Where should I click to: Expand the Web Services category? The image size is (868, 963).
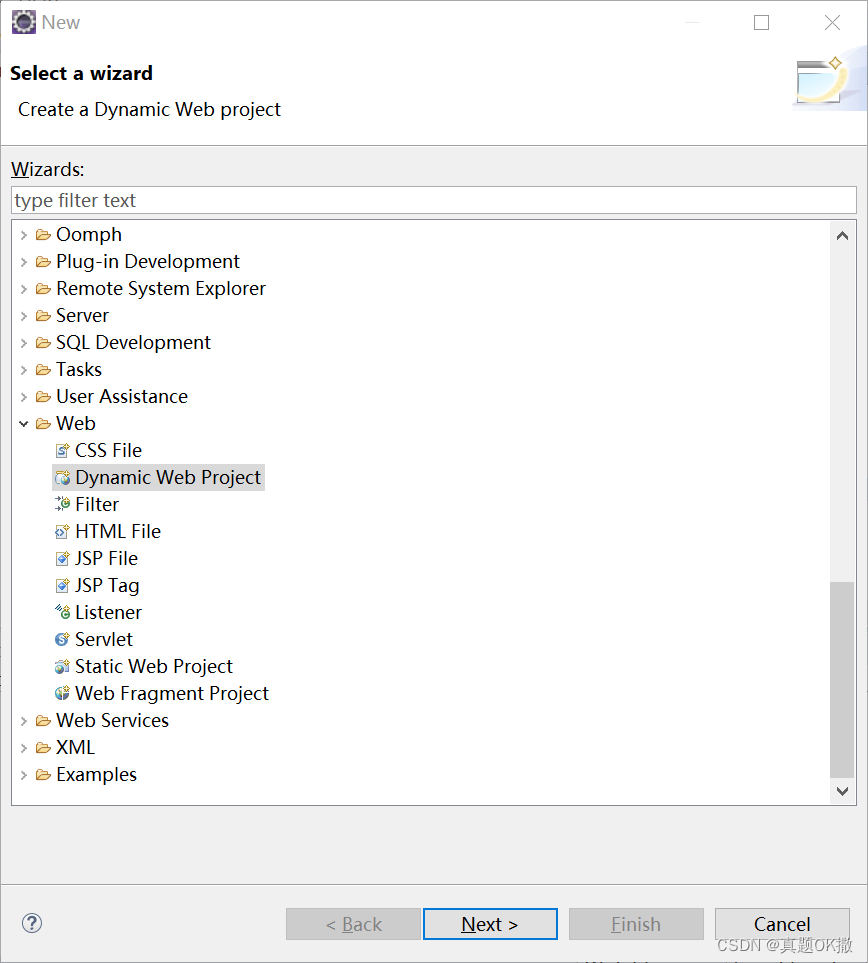pyautogui.click(x=24, y=720)
